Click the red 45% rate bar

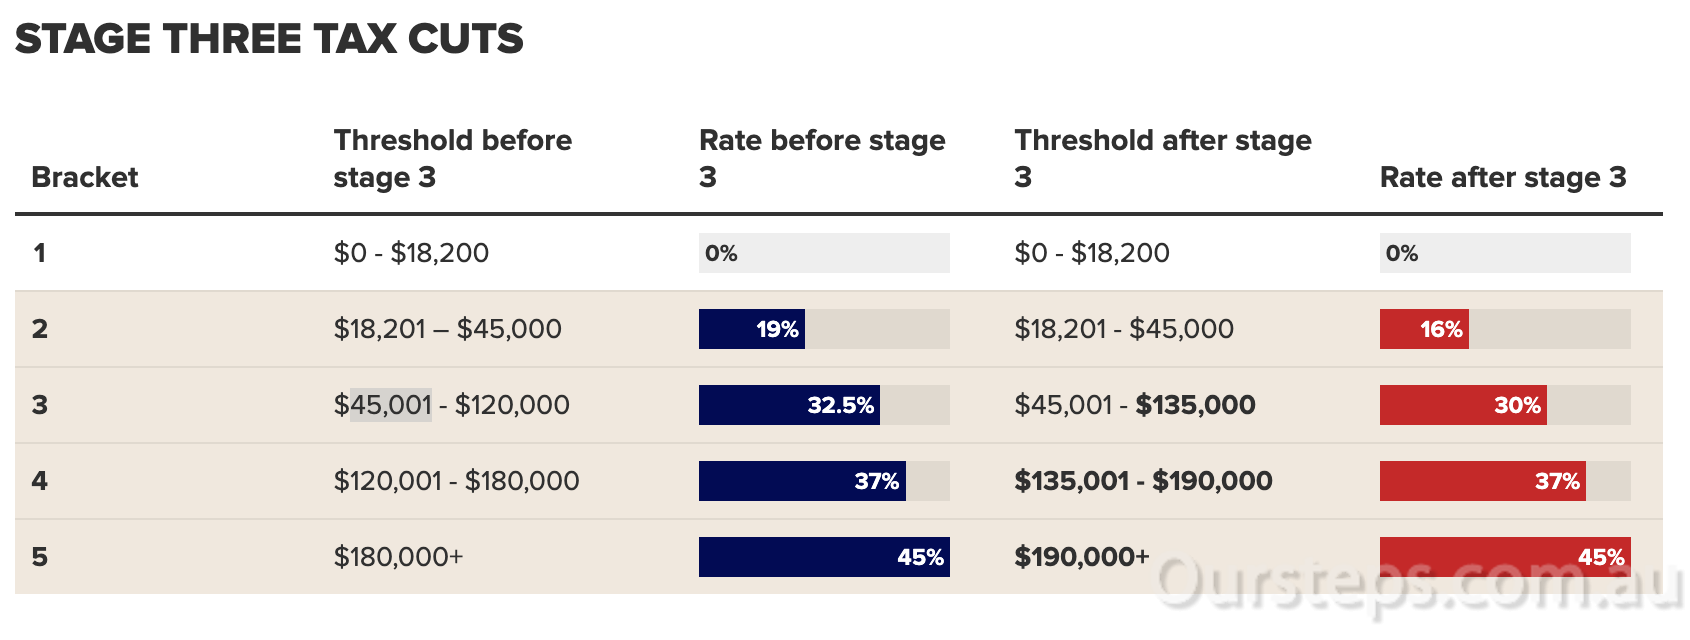pyautogui.click(x=1504, y=557)
